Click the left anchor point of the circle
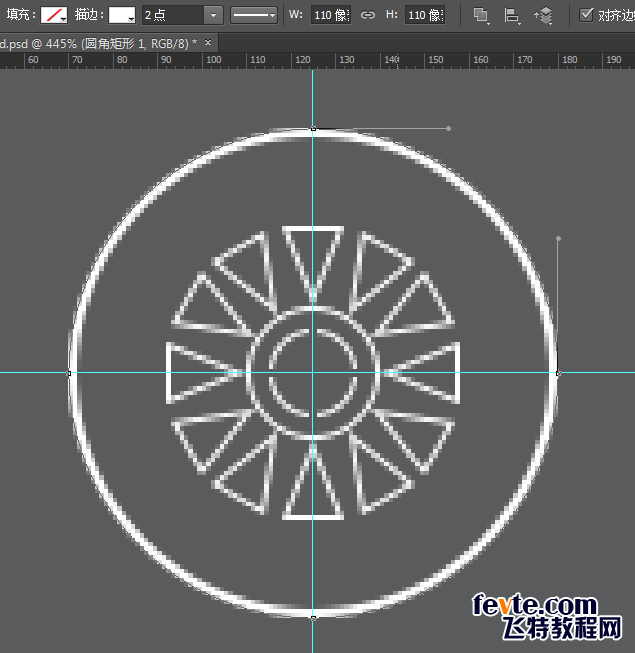635x653 pixels. point(69,373)
